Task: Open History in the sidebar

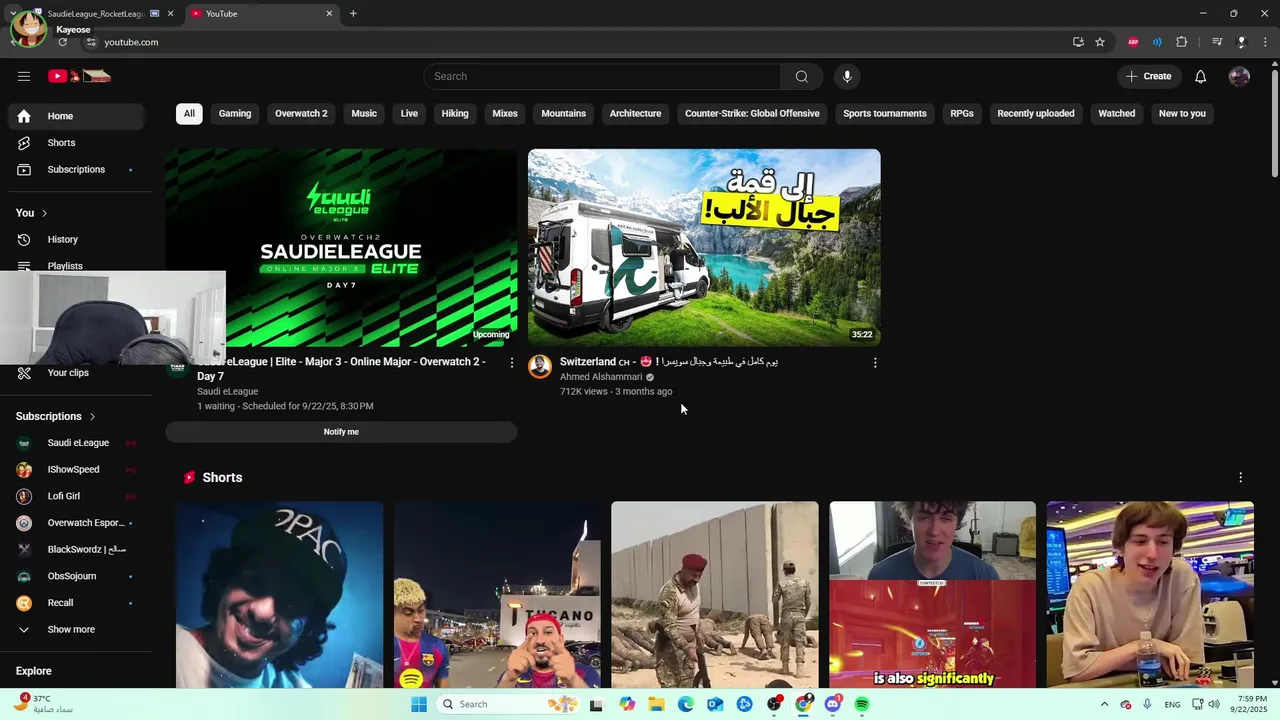Action: coord(76,240)
